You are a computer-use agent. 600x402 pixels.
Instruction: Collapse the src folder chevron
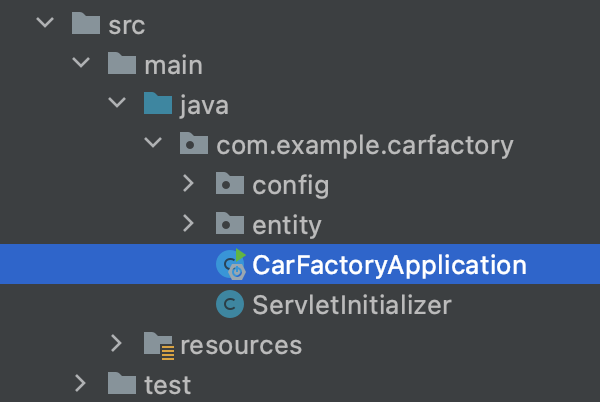pos(45,22)
